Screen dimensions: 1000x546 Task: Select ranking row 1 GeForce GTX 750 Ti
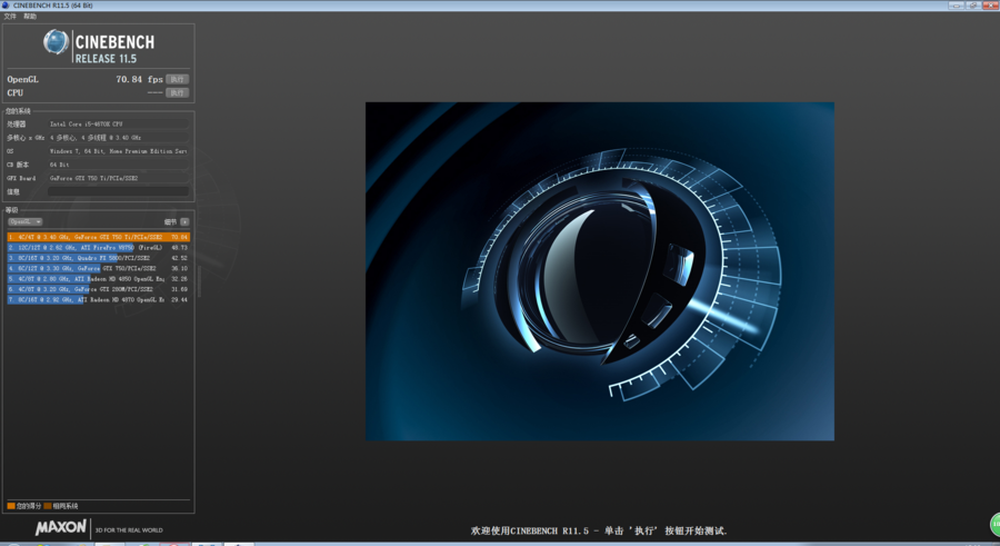[98, 237]
